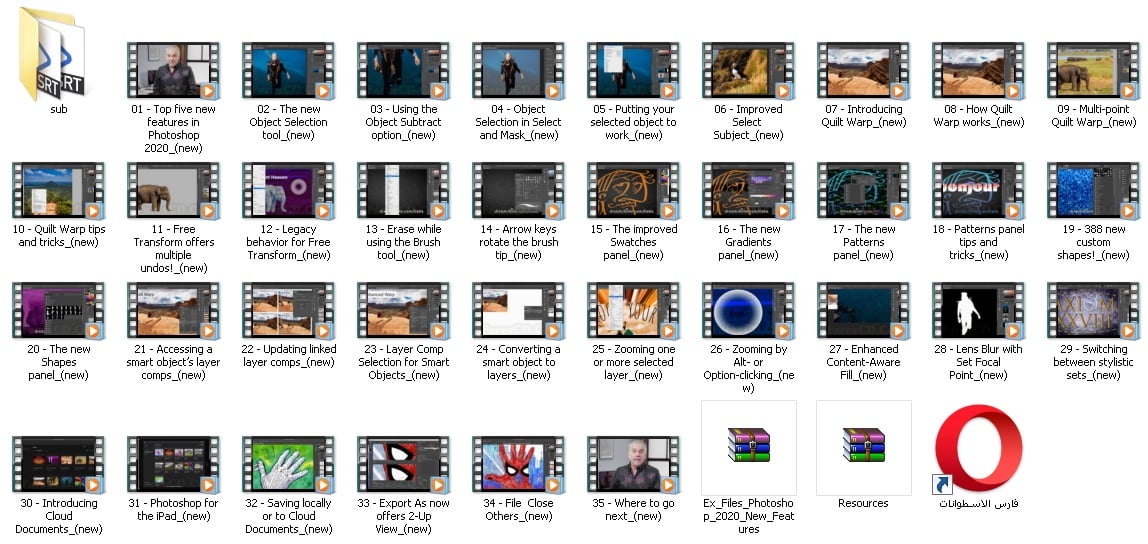Select video 09 Multi-point Quilt Warp icon
The image size is (1148, 544).
[x=1093, y=70]
